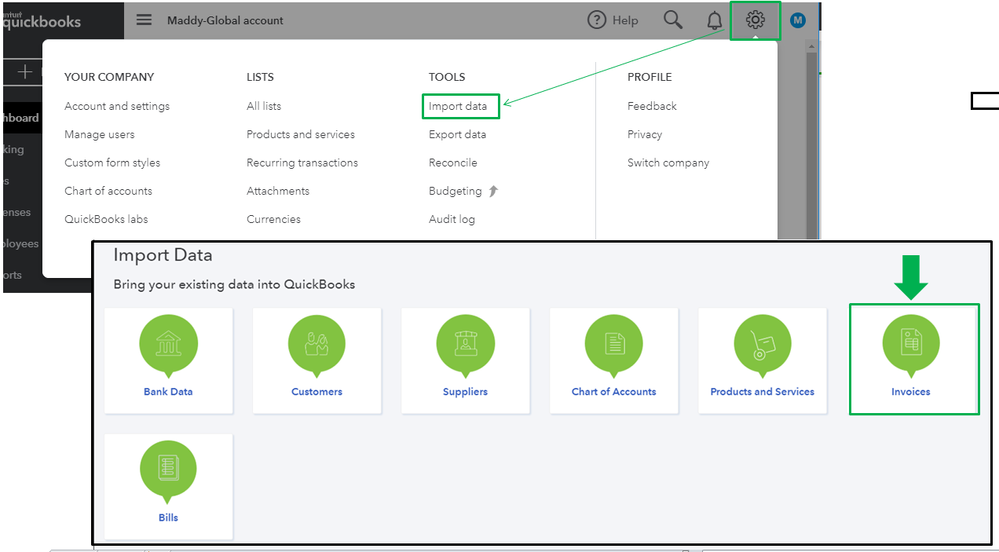Image resolution: width=999 pixels, height=552 pixels.
Task: Click the search magnifier icon
Action: point(673,20)
